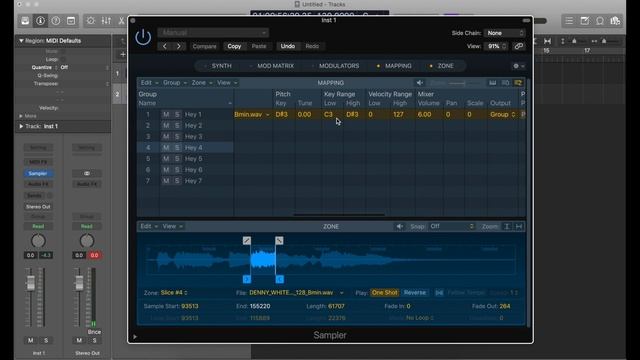This screenshot has height=360, width=640.
Task: Enable One Shot play mode
Action: tap(384, 293)
